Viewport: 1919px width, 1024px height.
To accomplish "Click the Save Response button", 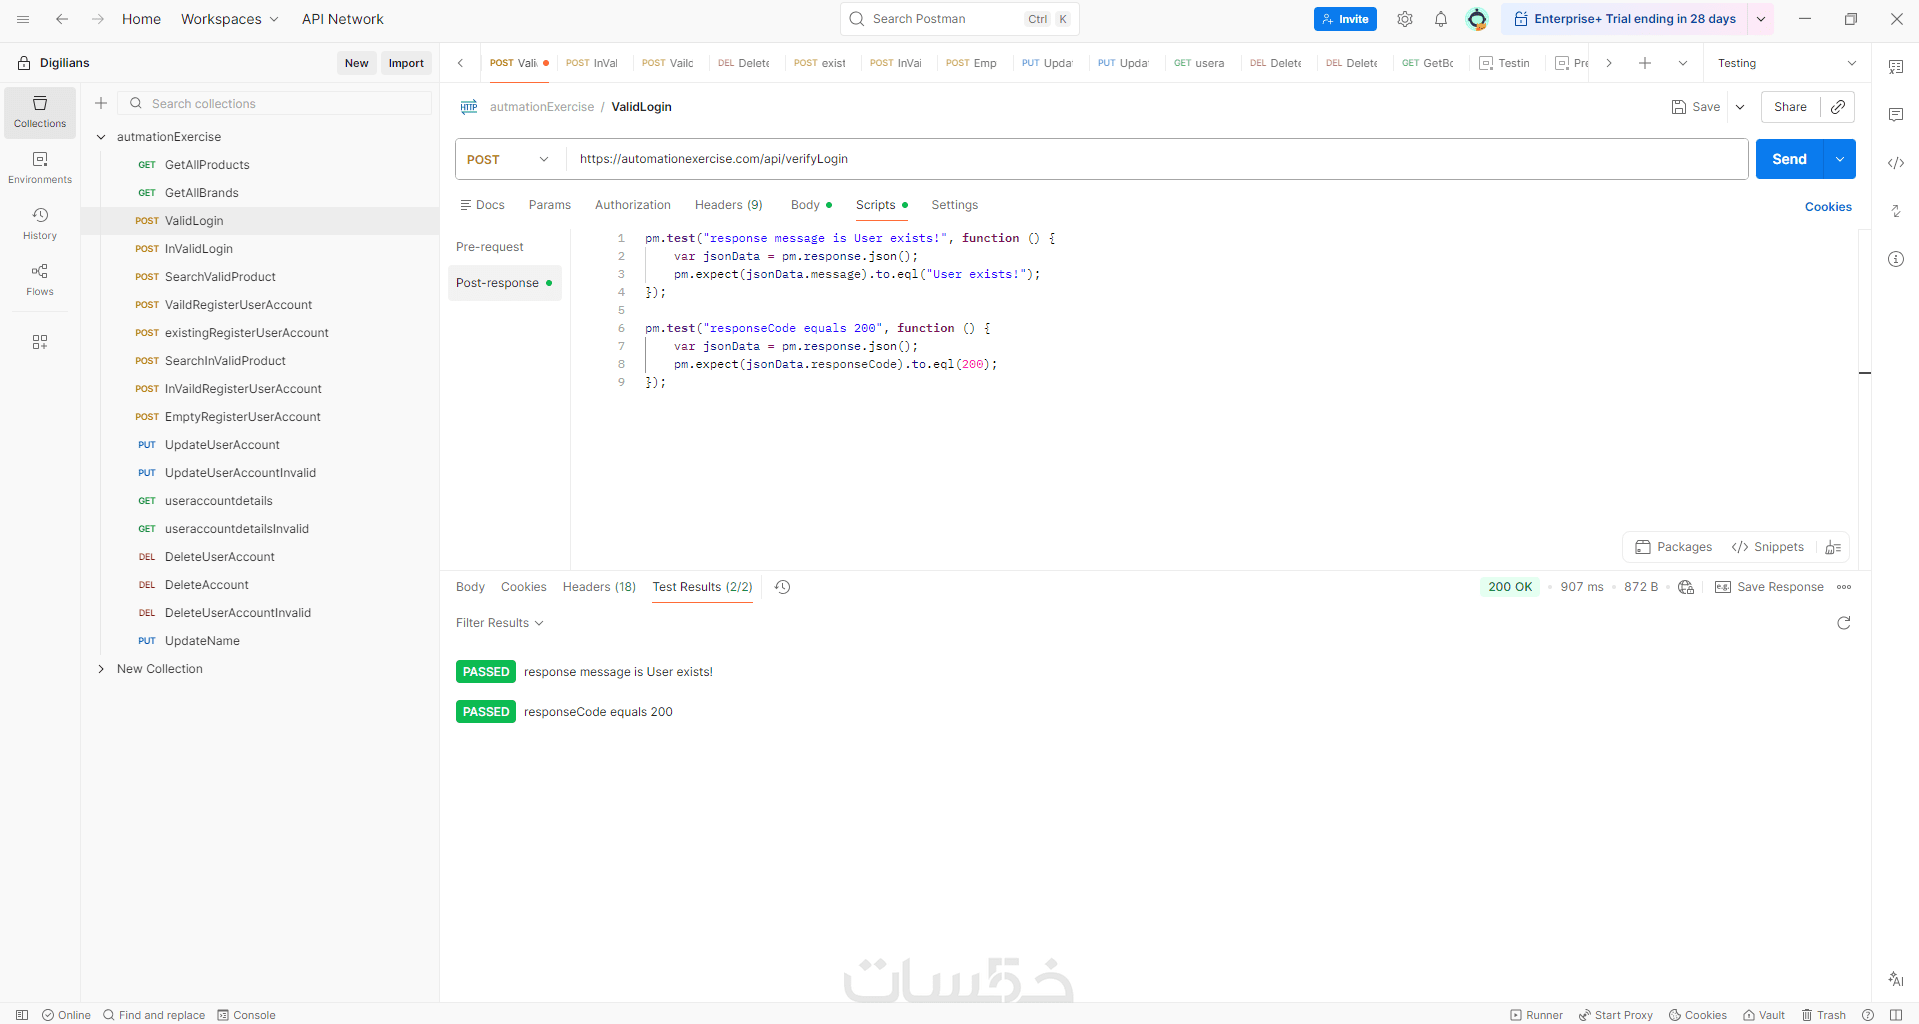I will [x=1770, y=587].
